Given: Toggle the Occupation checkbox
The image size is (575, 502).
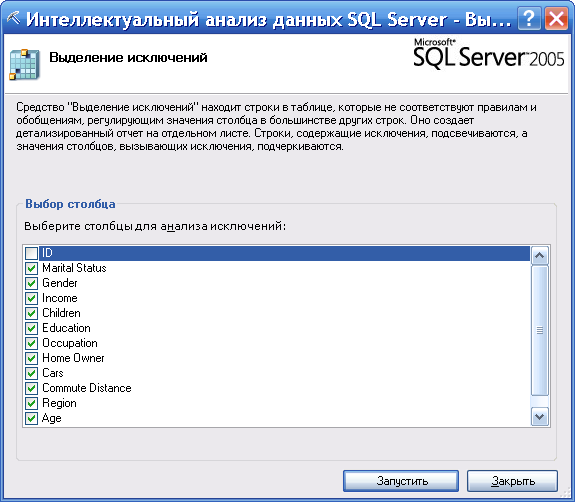Looking at the screenshot, I should click(32, 343).
